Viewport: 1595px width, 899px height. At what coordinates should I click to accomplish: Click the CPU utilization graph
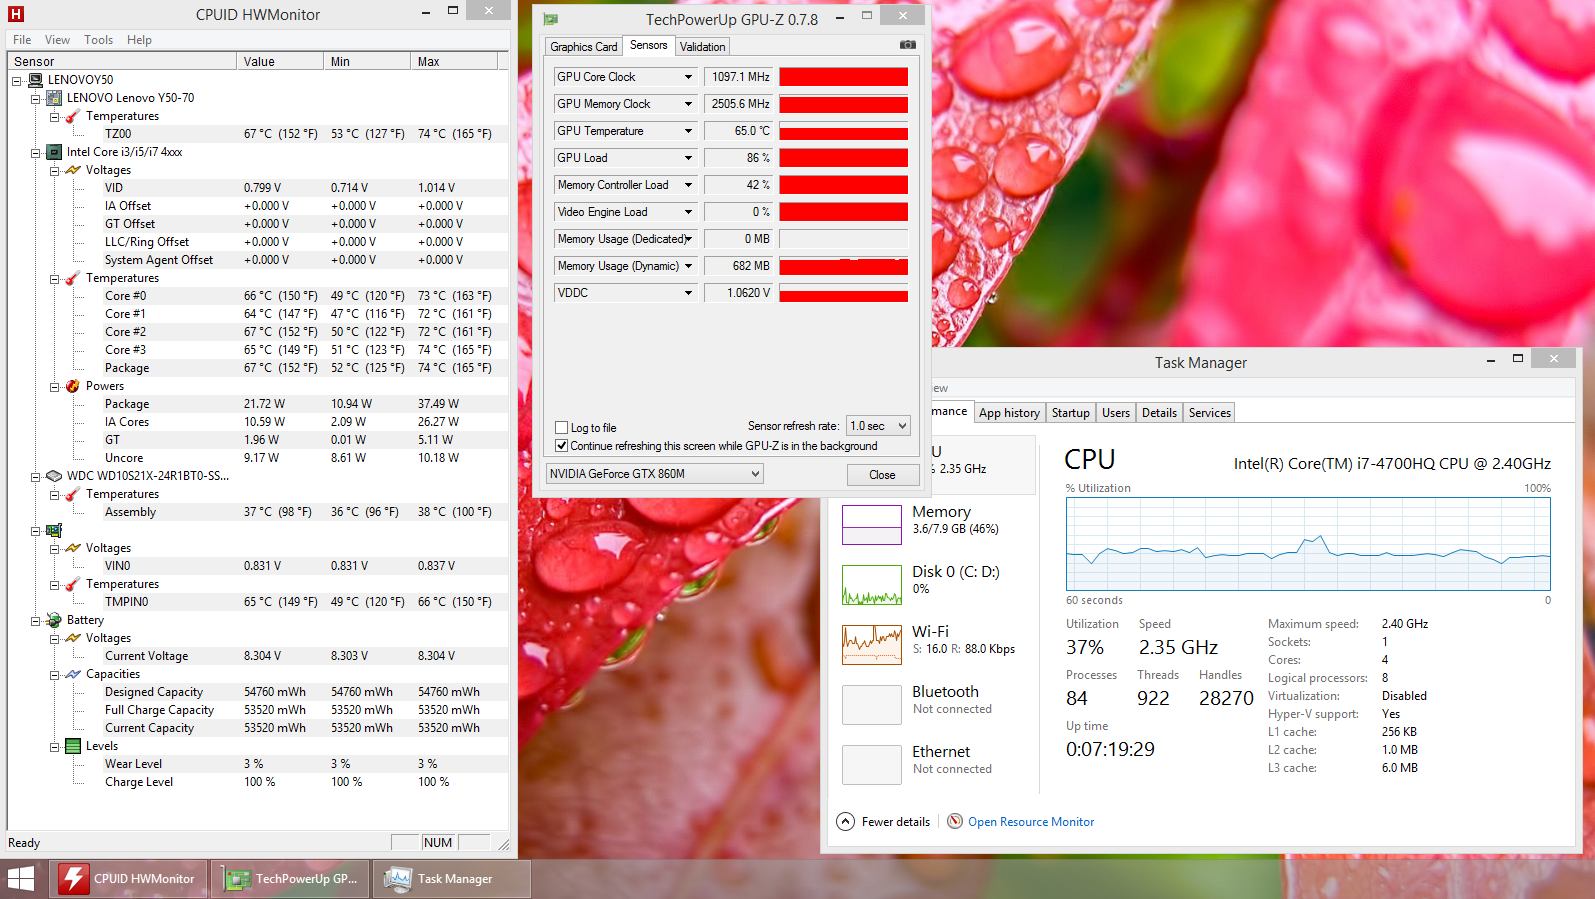1308,544
